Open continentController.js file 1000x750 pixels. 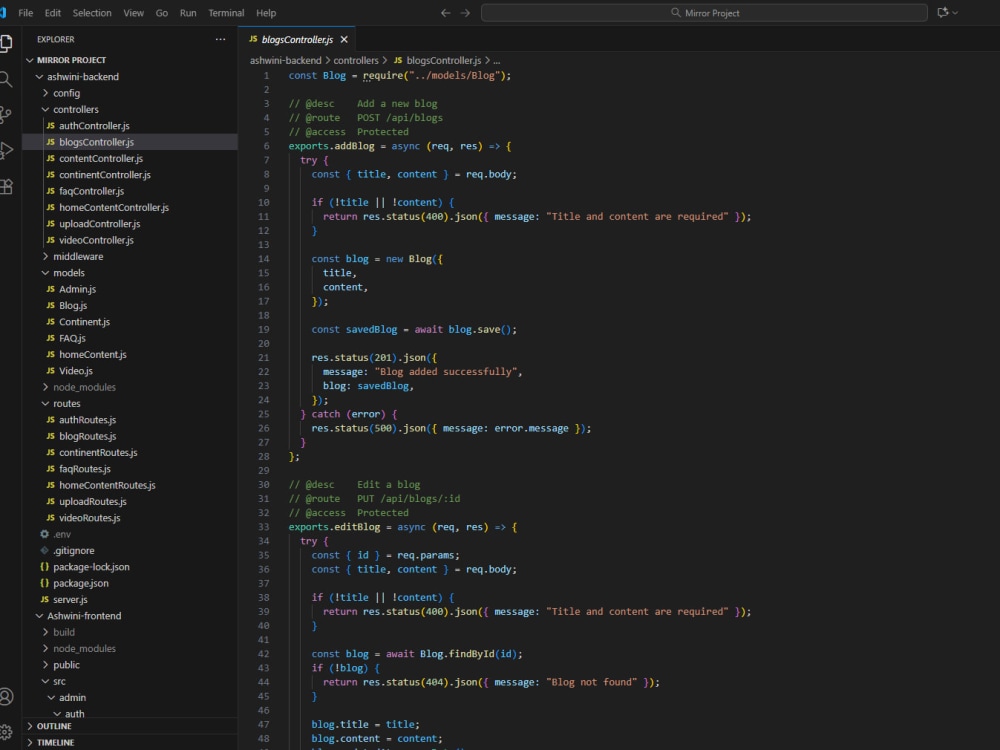pyautogui.click(x=130, y=175)
